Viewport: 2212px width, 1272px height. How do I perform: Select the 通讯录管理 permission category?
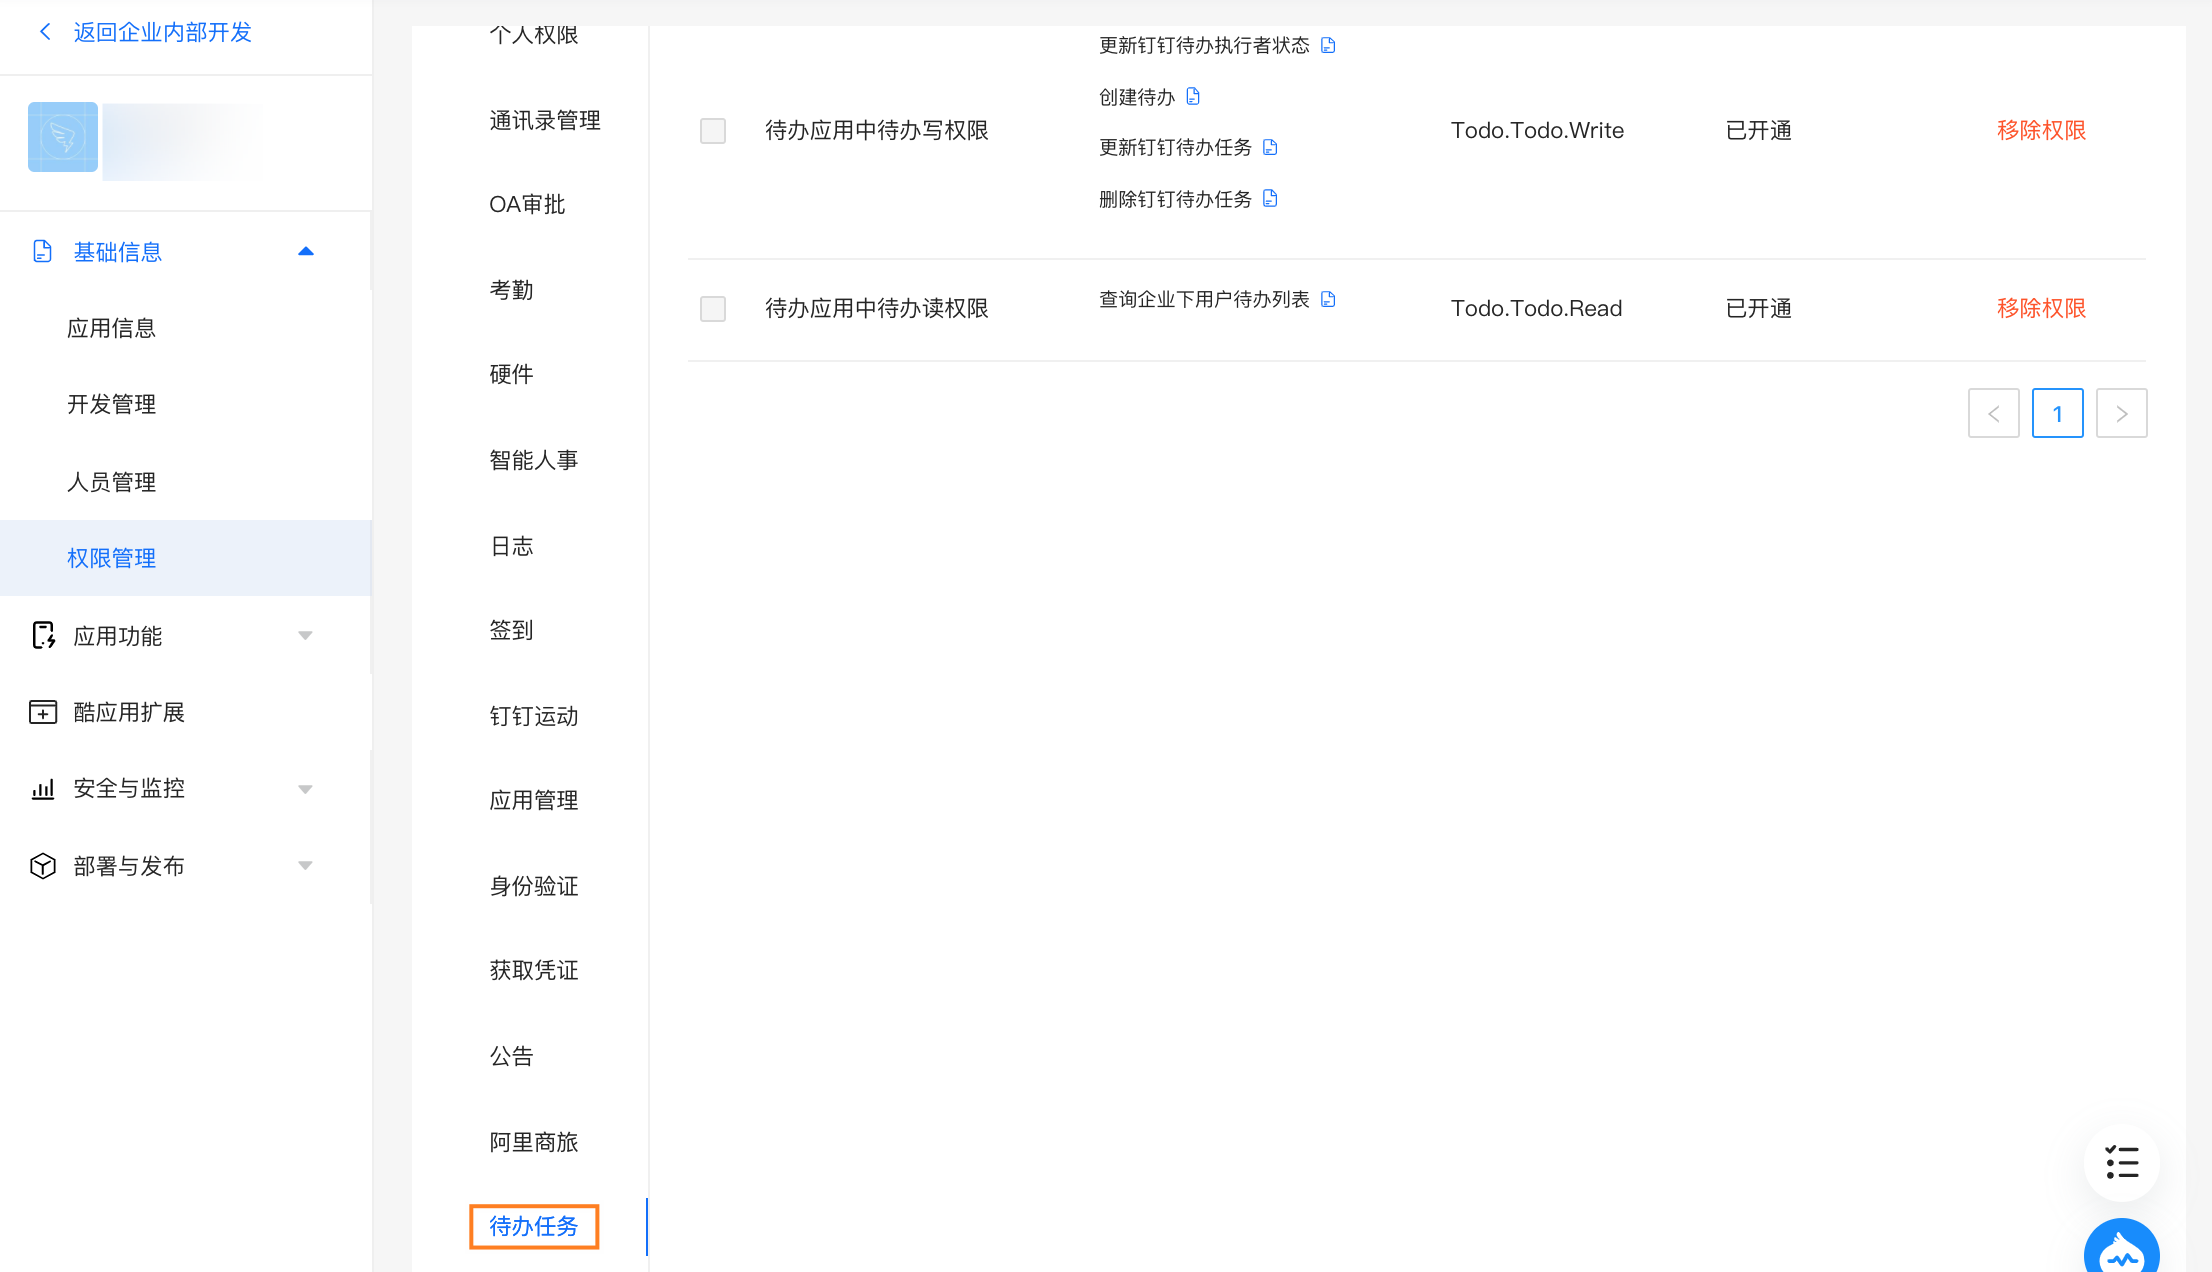(x=545, y=121)
